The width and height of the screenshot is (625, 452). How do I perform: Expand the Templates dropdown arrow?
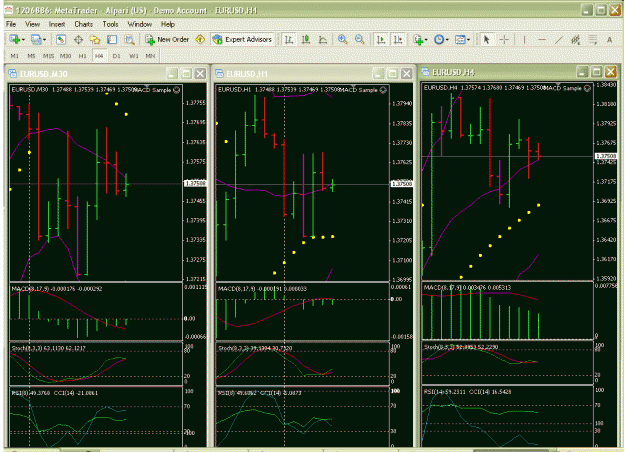tap(468, 40)
